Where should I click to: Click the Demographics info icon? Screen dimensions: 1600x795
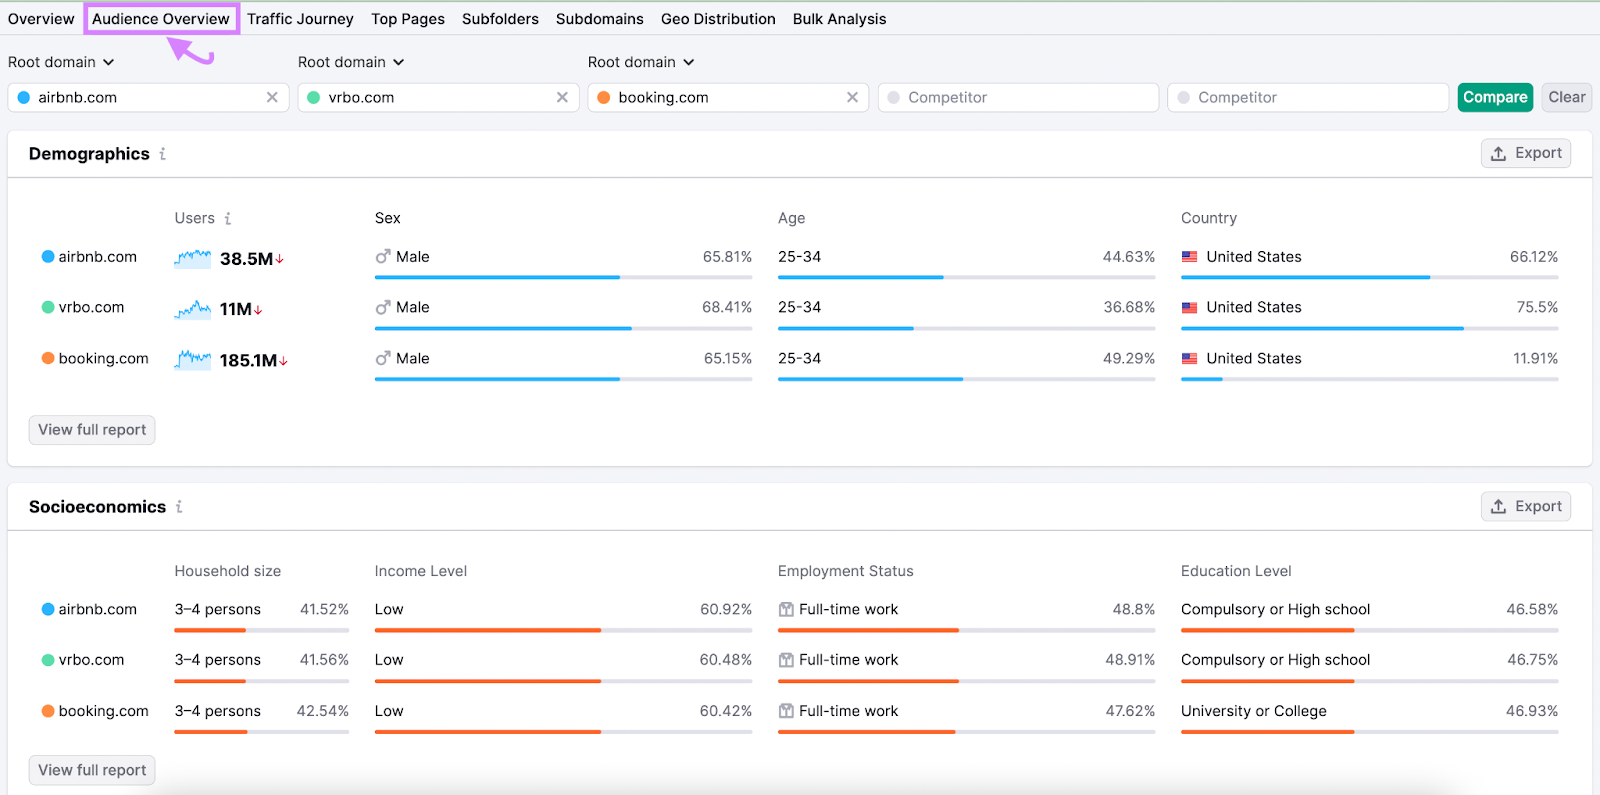tap(162, 154)
